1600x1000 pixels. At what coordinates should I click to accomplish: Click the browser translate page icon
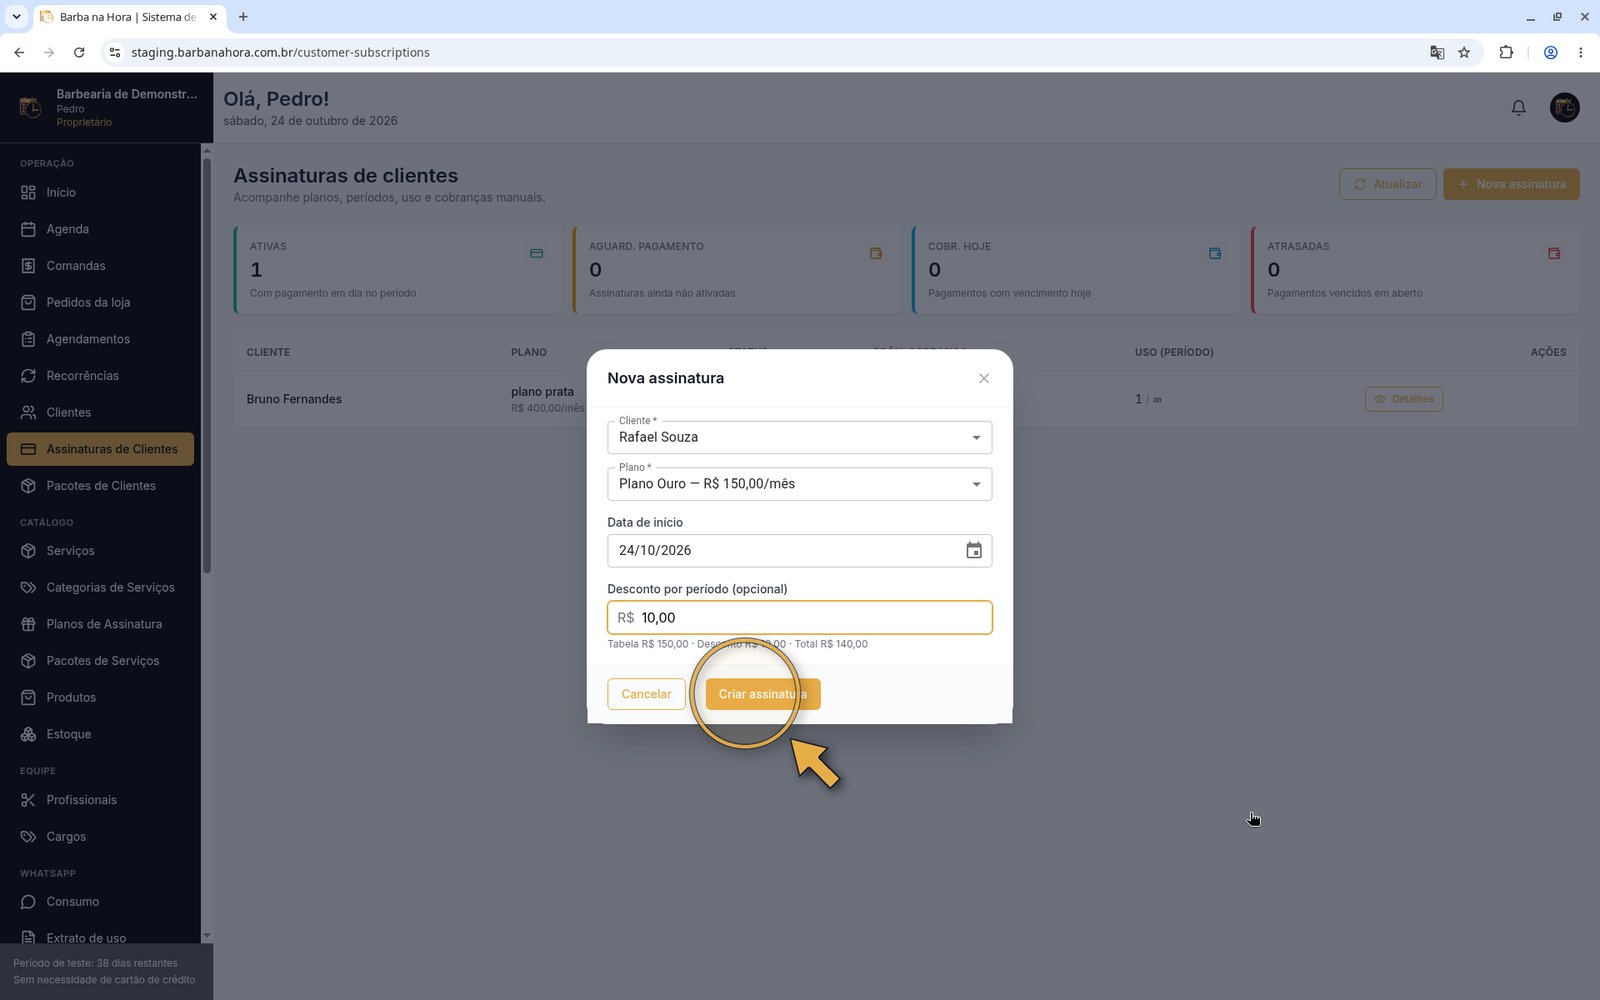coord(1437,52)
